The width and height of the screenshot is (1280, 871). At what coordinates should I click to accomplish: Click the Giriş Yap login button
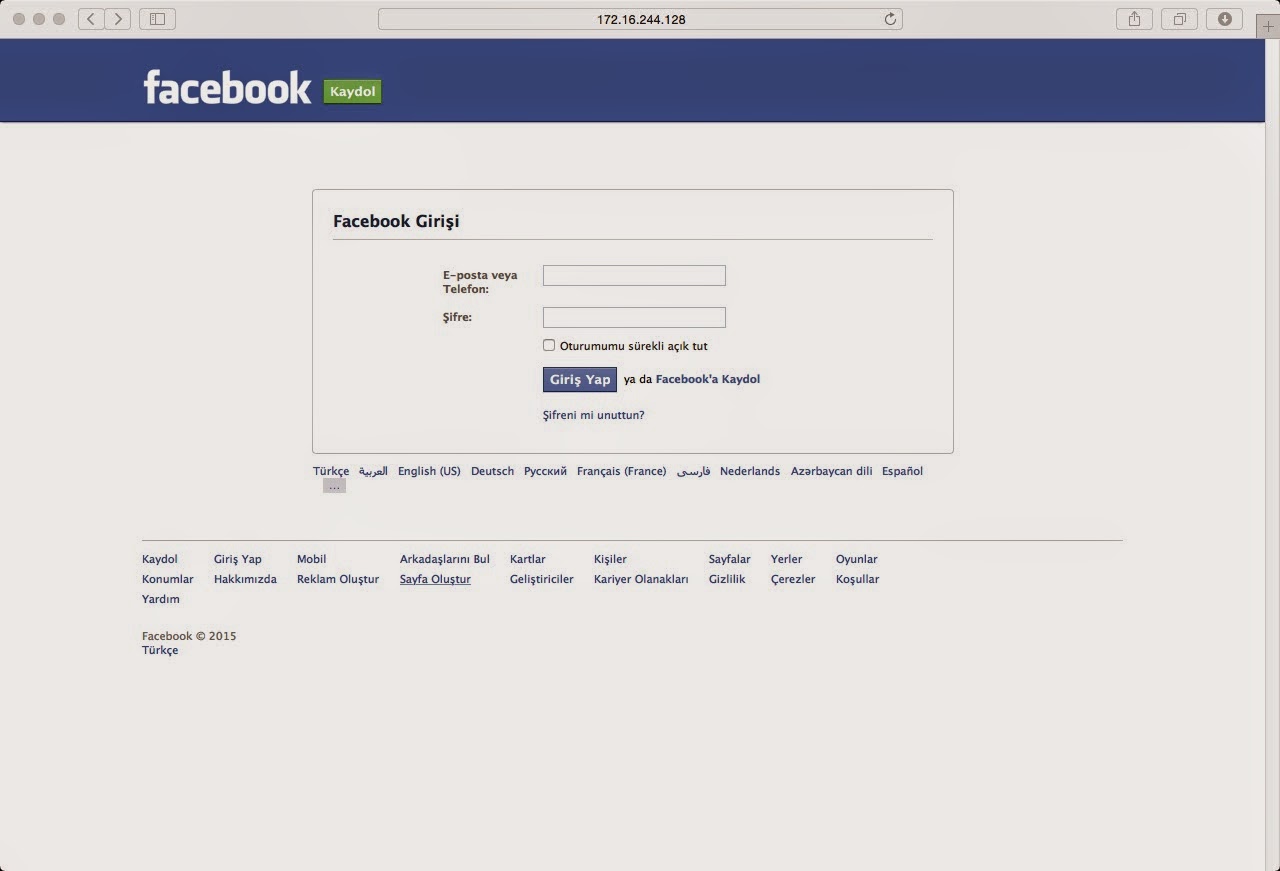pos(580,379)
